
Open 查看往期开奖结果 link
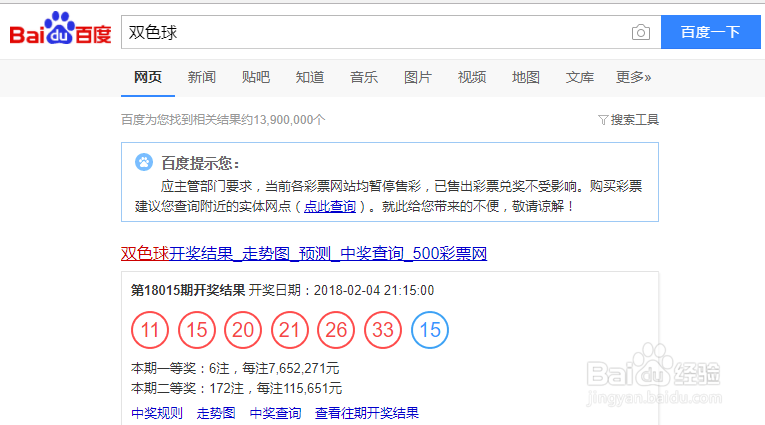pos(366,413)
